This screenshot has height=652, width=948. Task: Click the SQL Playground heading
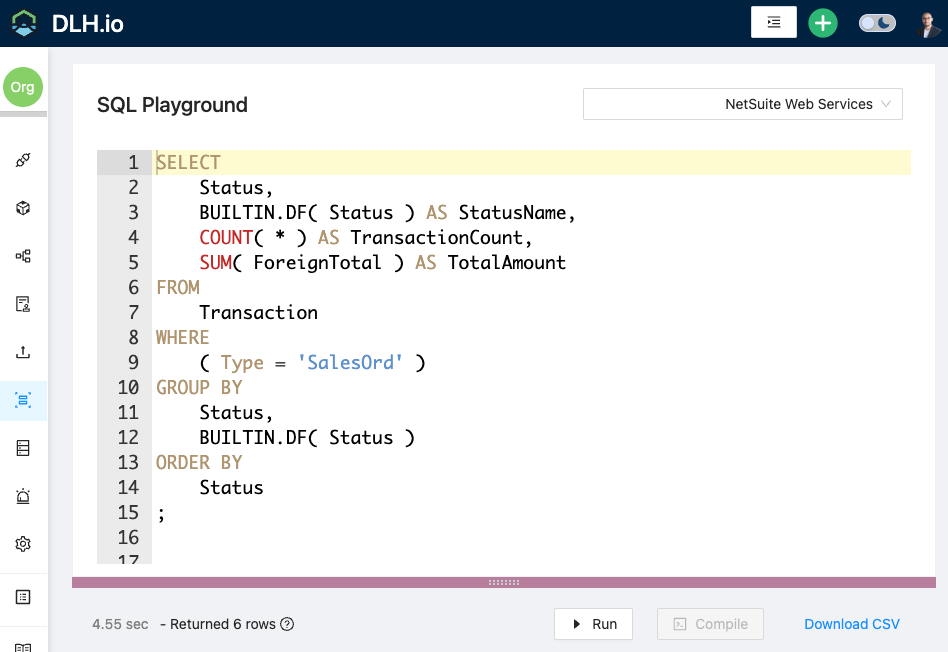pos(172,104)
